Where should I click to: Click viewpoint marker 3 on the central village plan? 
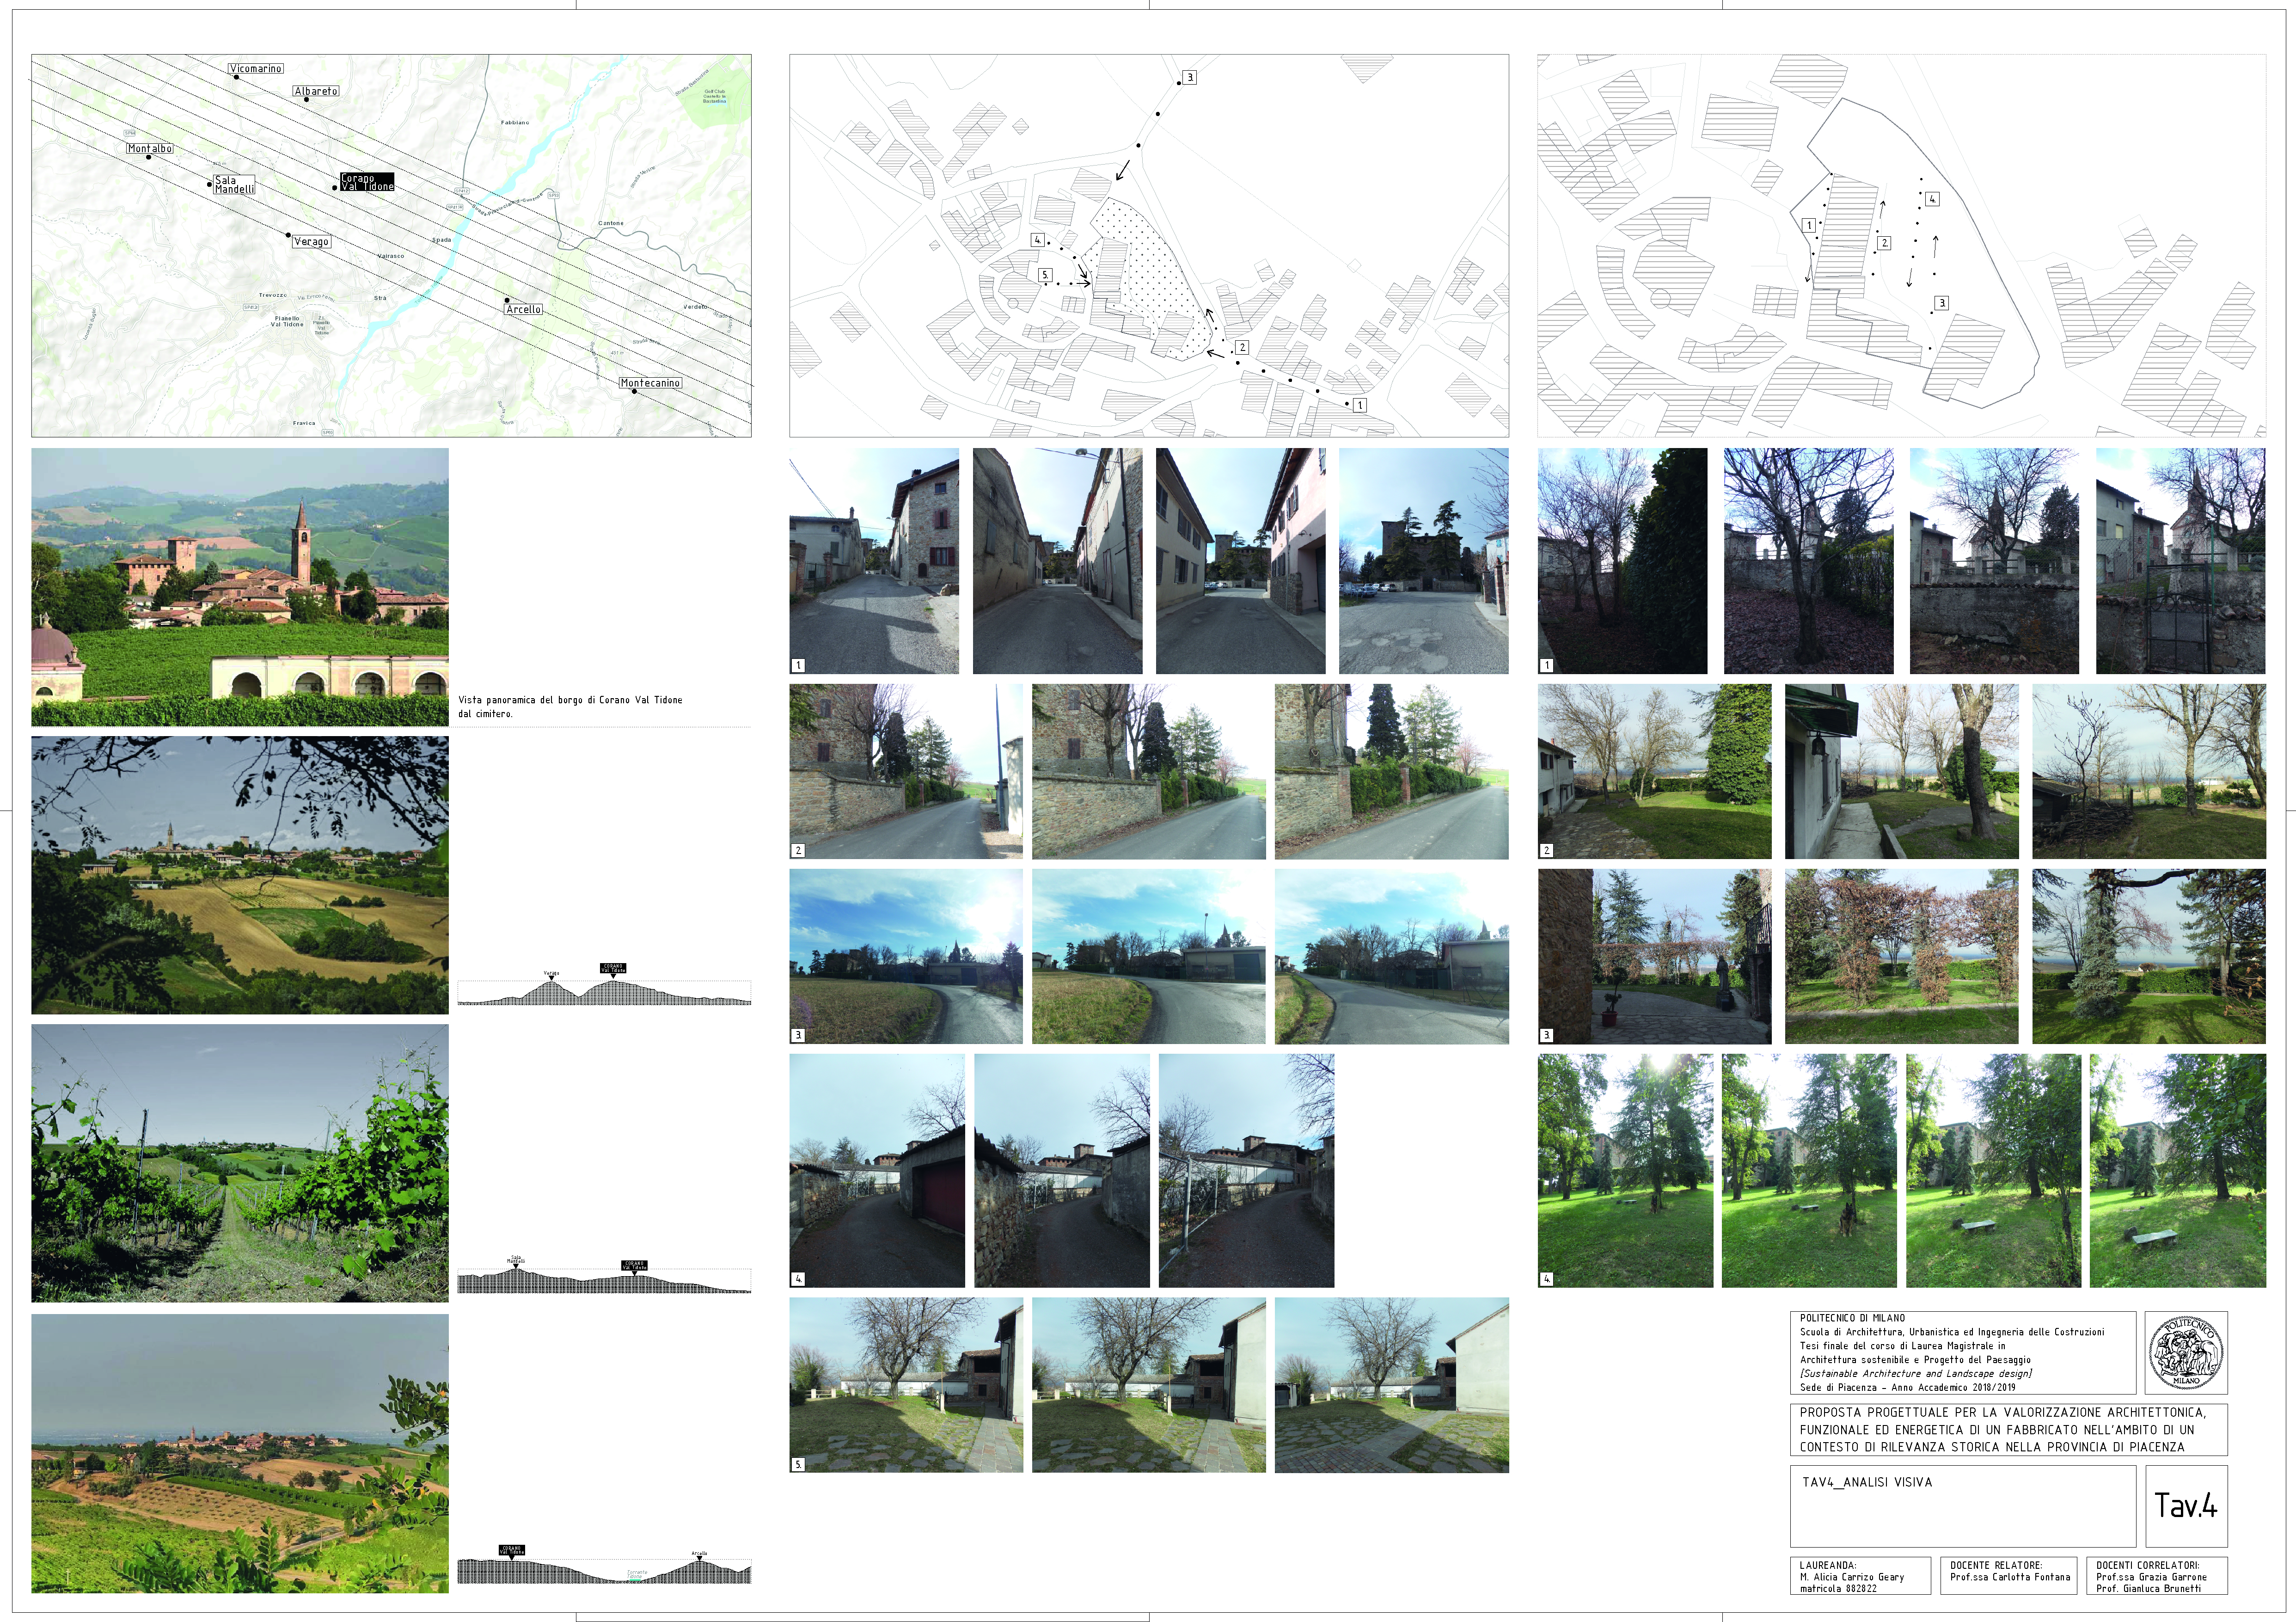(1189, 77)
